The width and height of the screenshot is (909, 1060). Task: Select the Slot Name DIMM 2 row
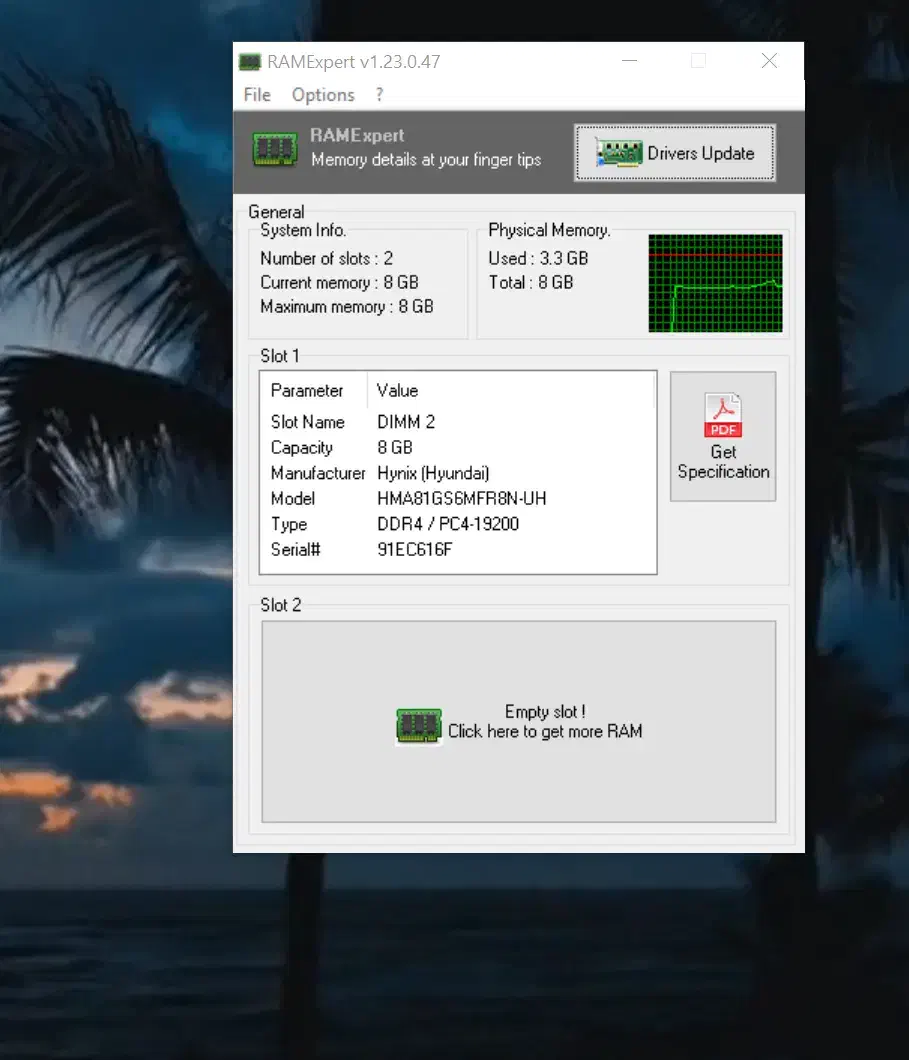point(406,422)
